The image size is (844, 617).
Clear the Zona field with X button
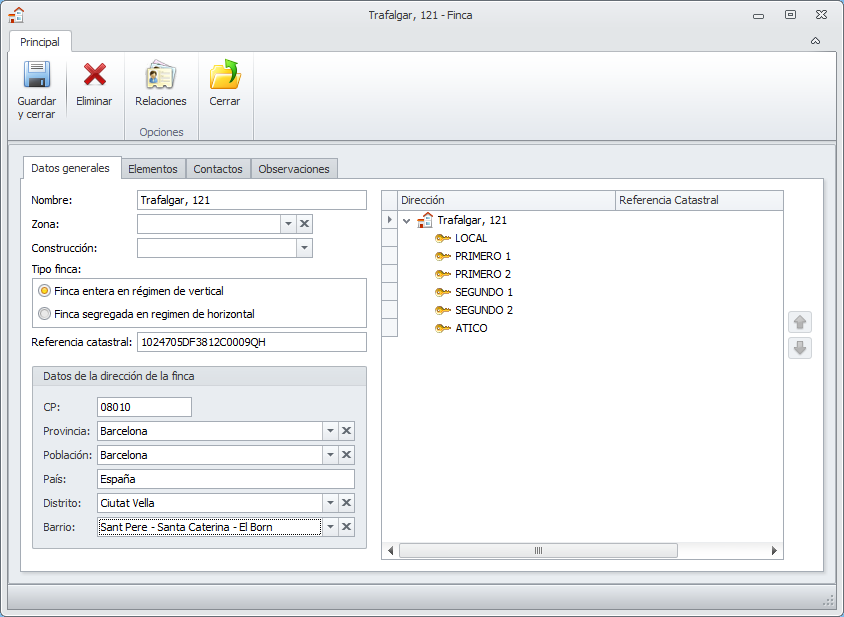[x=305, y=224]
